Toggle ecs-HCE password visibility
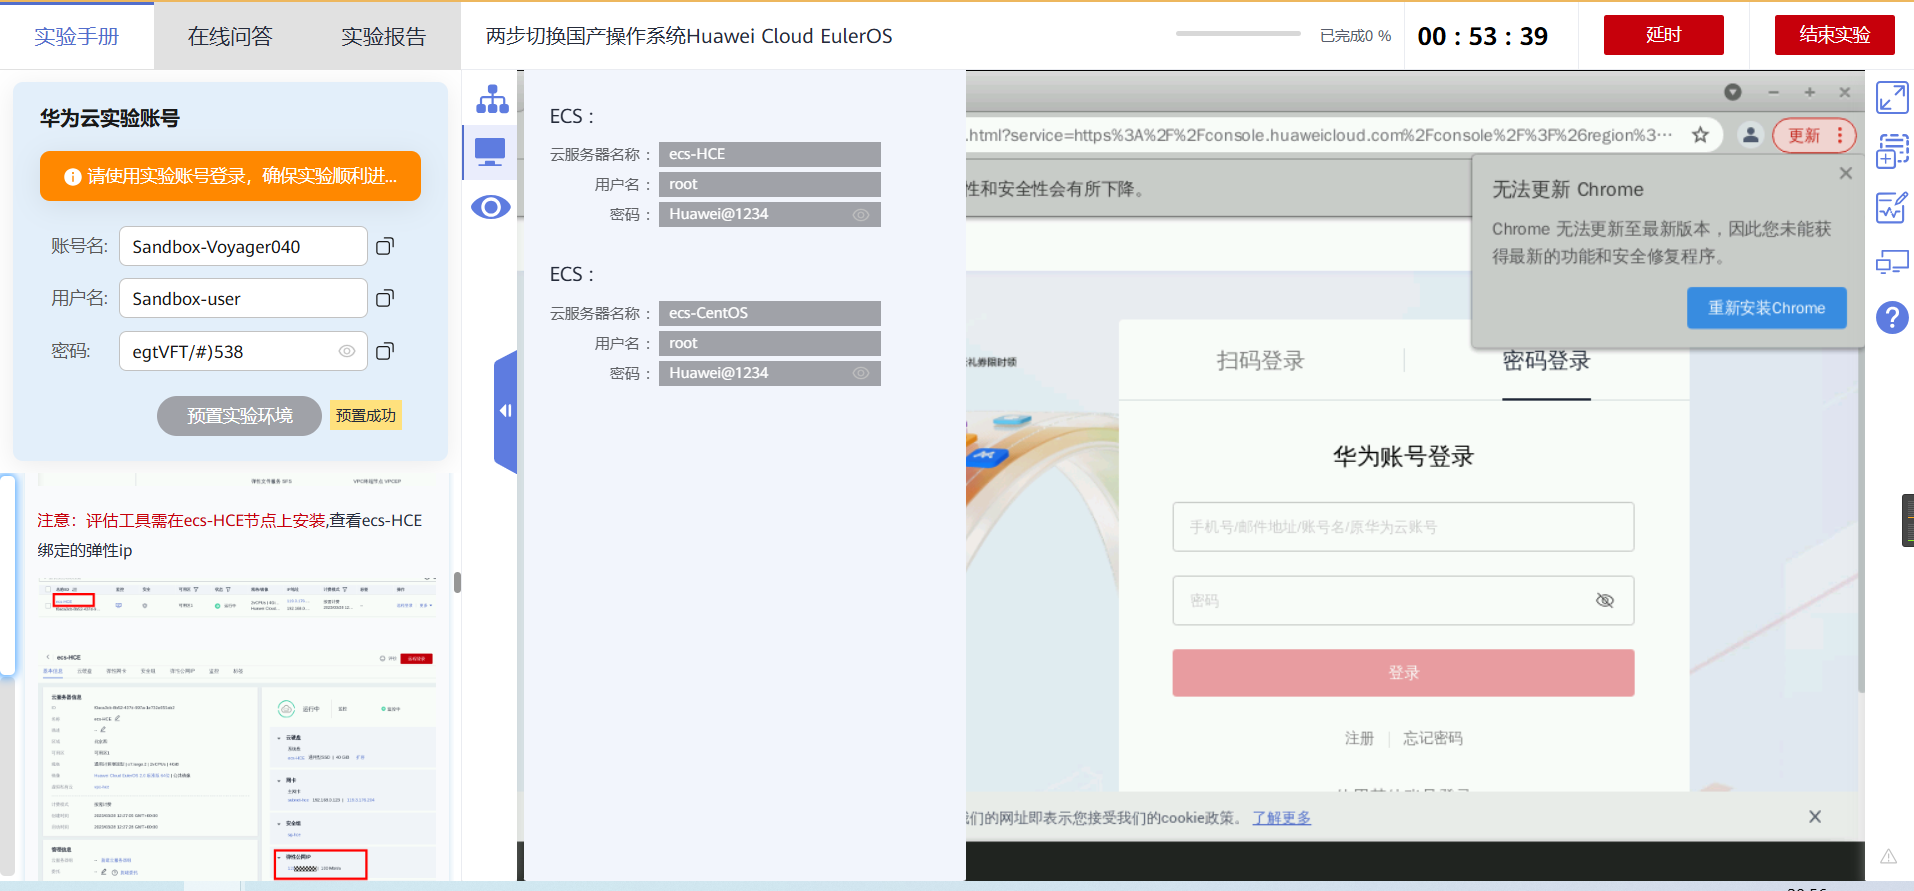 click(861, 215)
